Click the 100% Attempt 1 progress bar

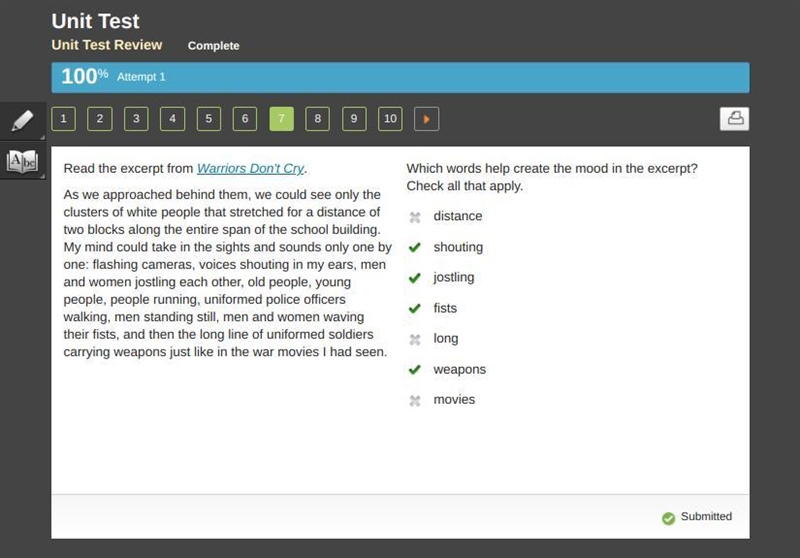[x=401, y=78]
